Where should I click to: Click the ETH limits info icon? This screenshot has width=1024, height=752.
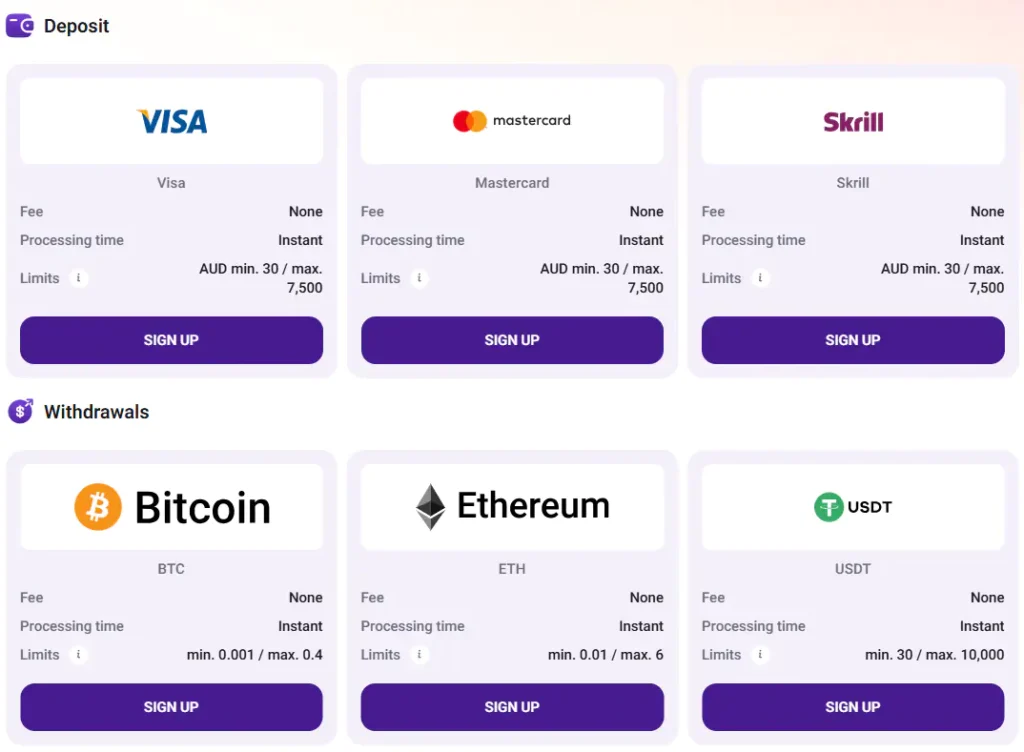click(419, 655)
